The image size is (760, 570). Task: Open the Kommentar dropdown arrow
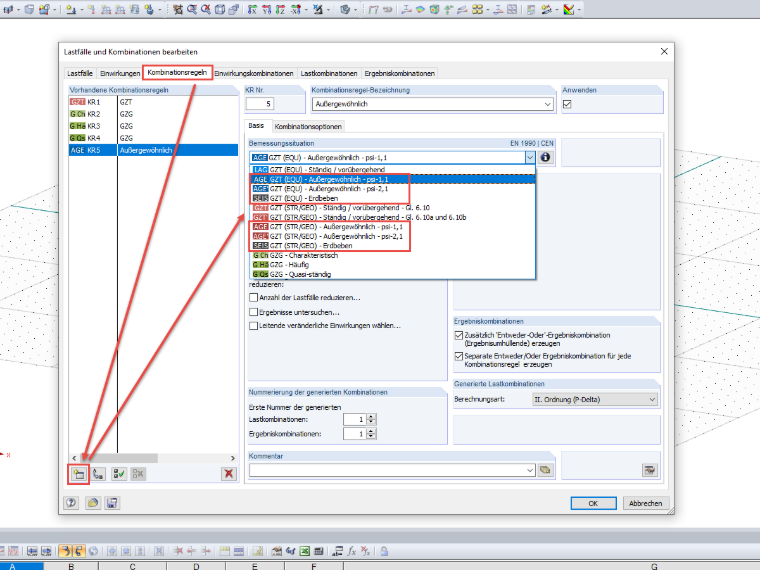click(x=530, y=470)
